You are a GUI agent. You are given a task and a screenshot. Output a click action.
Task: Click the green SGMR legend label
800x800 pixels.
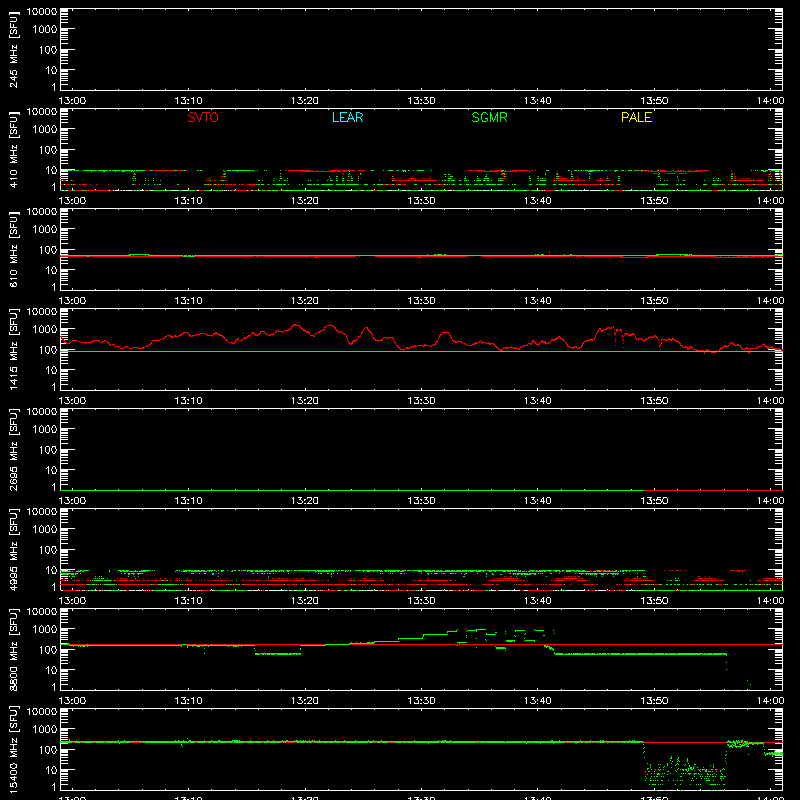pos(489,117)
